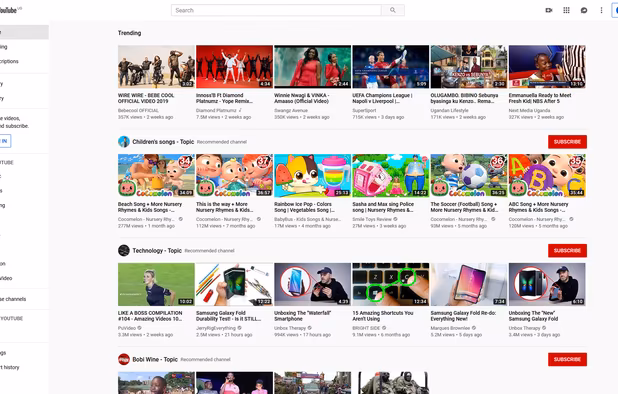Play the OLUGAMBO Bibino Sebunya thumbnail
The height and width of the screenshot is (394, 618).
click(x=469, y=67)
